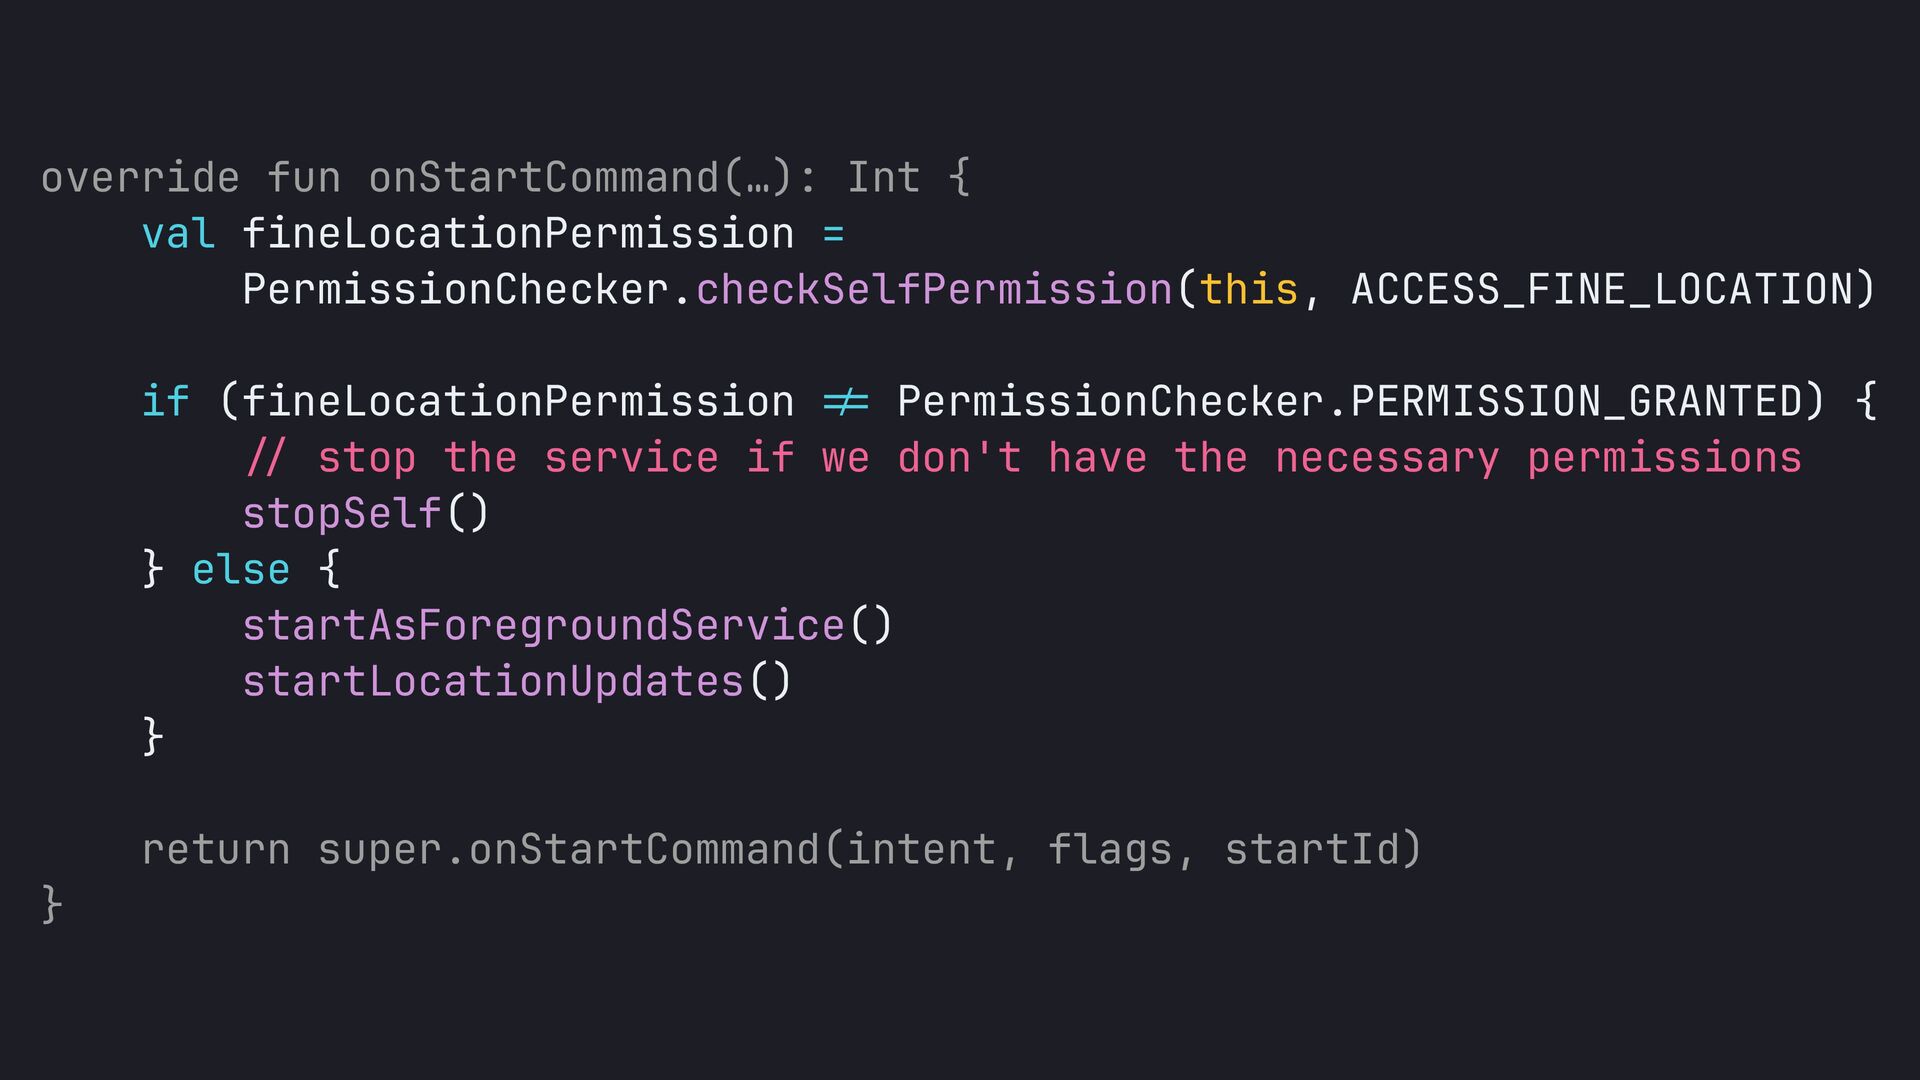The height and width of the screenshot is (1080, 1920).
Task: Click the stopSelf function call
Action: 342,514
